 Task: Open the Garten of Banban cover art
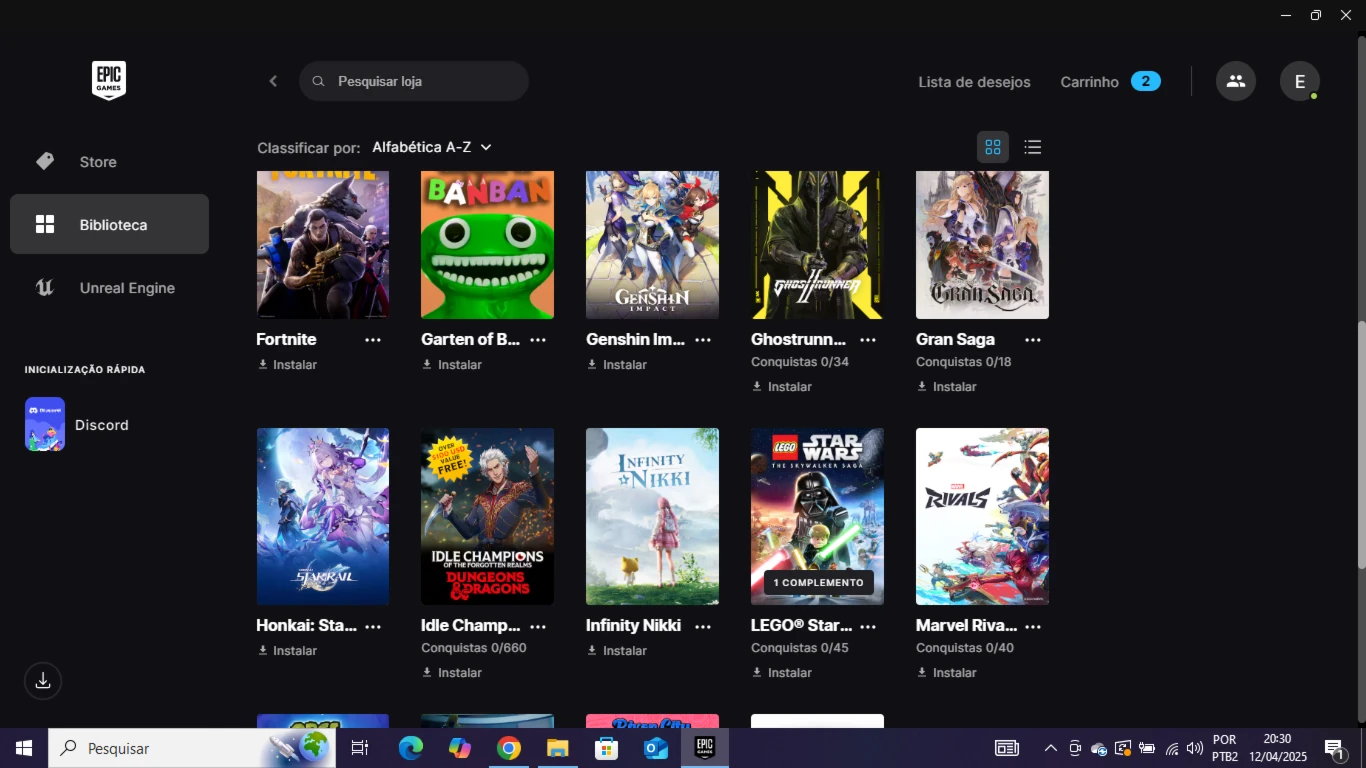tap(487, 245)
